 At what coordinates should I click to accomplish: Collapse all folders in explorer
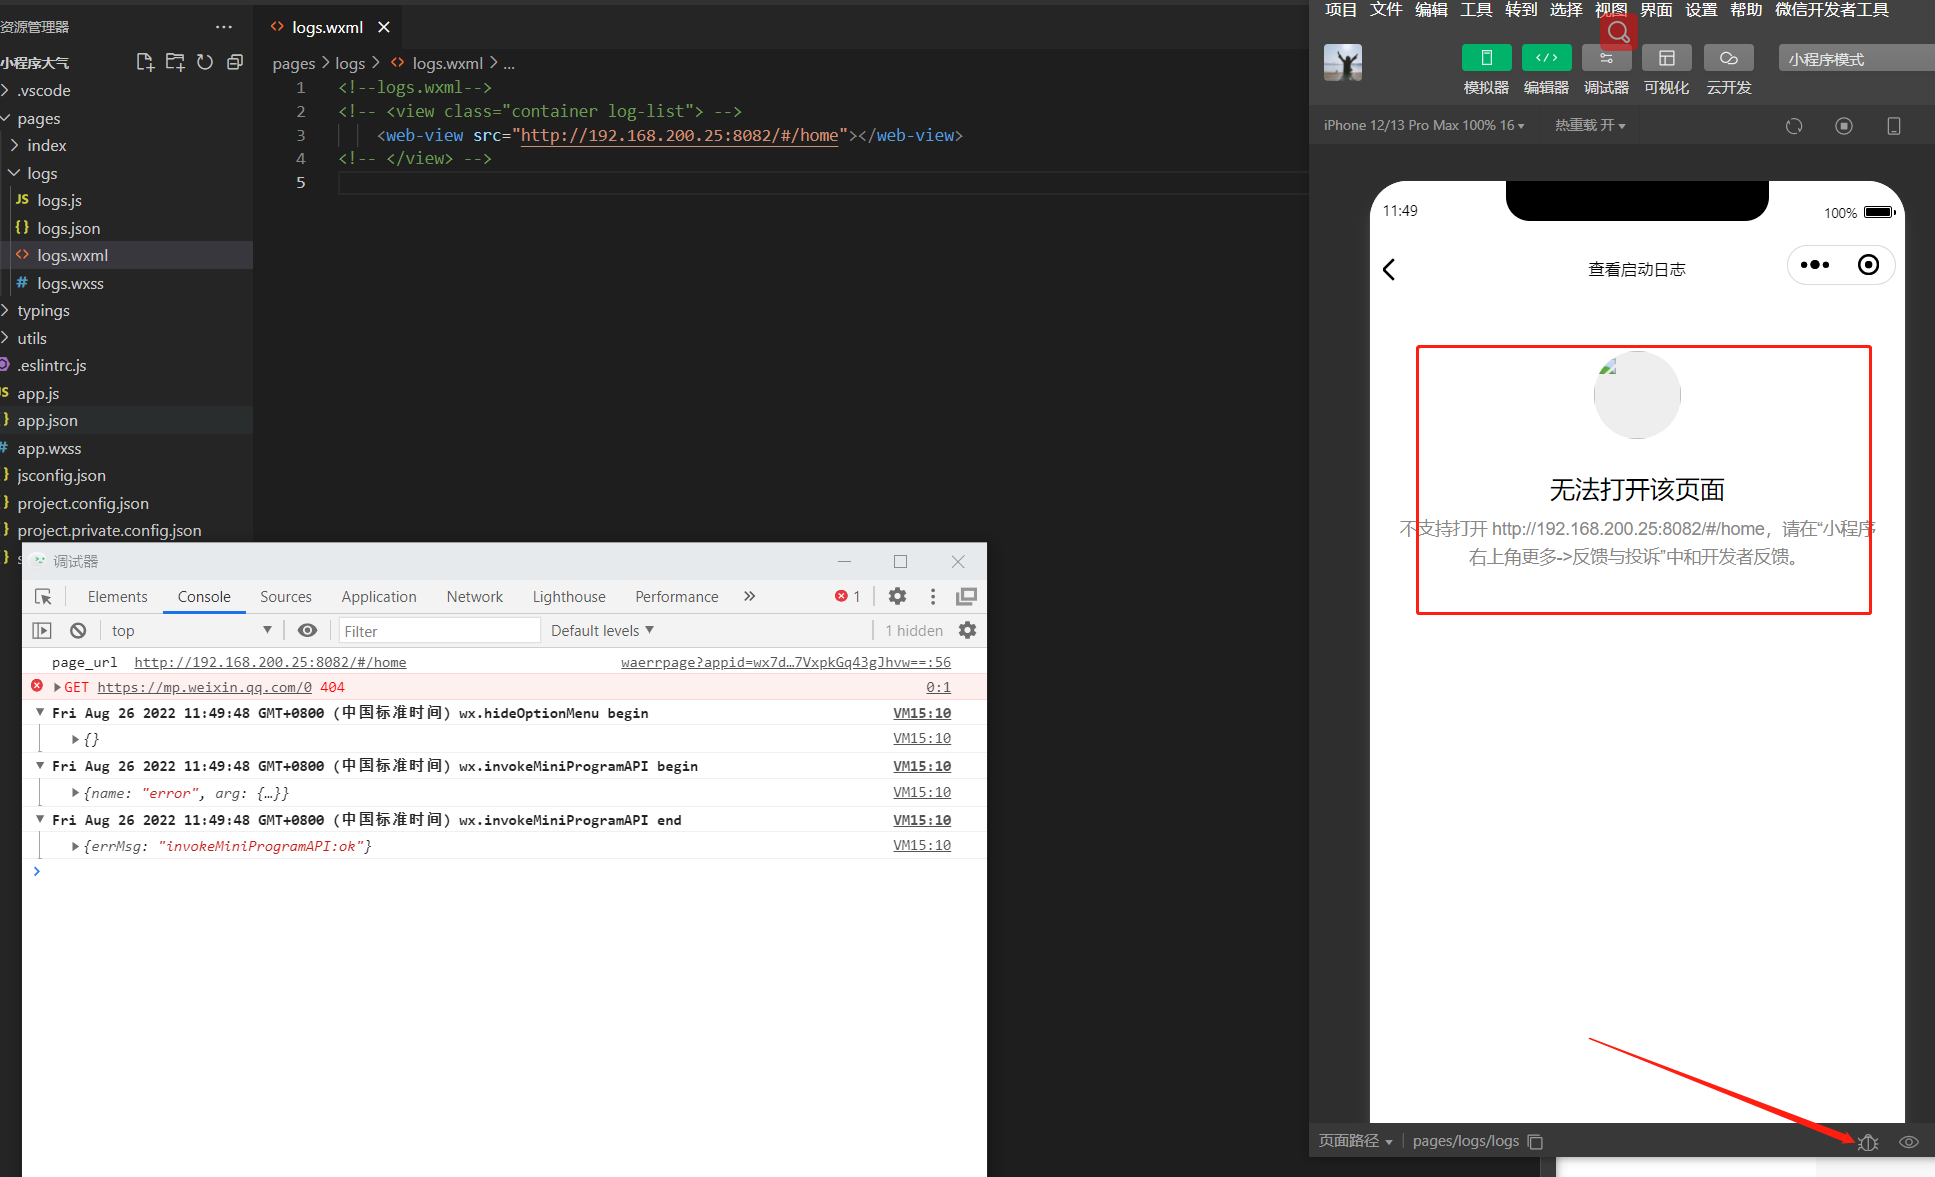235,62
